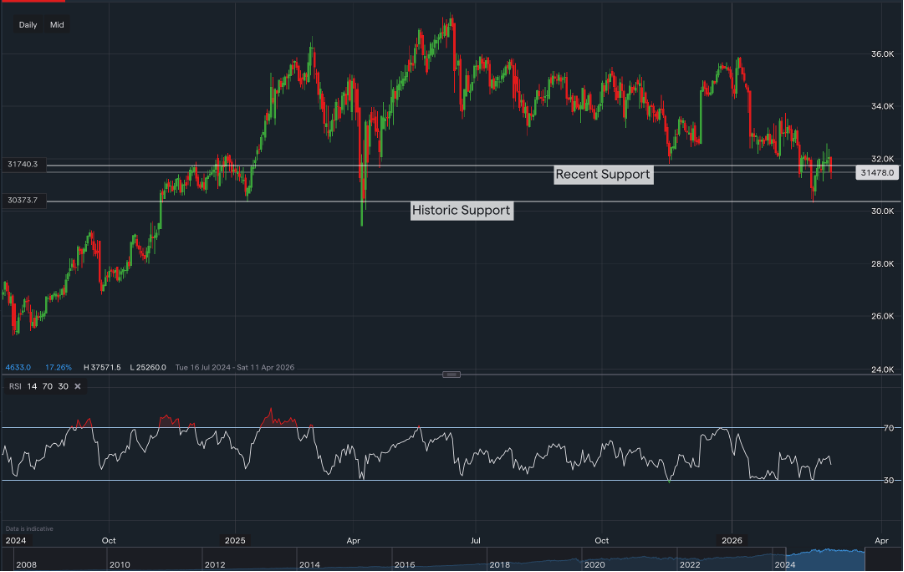This screenshot has height=572, width=904.
Task: Remove the RSI indicator with its X
Action: click(77, 386)
